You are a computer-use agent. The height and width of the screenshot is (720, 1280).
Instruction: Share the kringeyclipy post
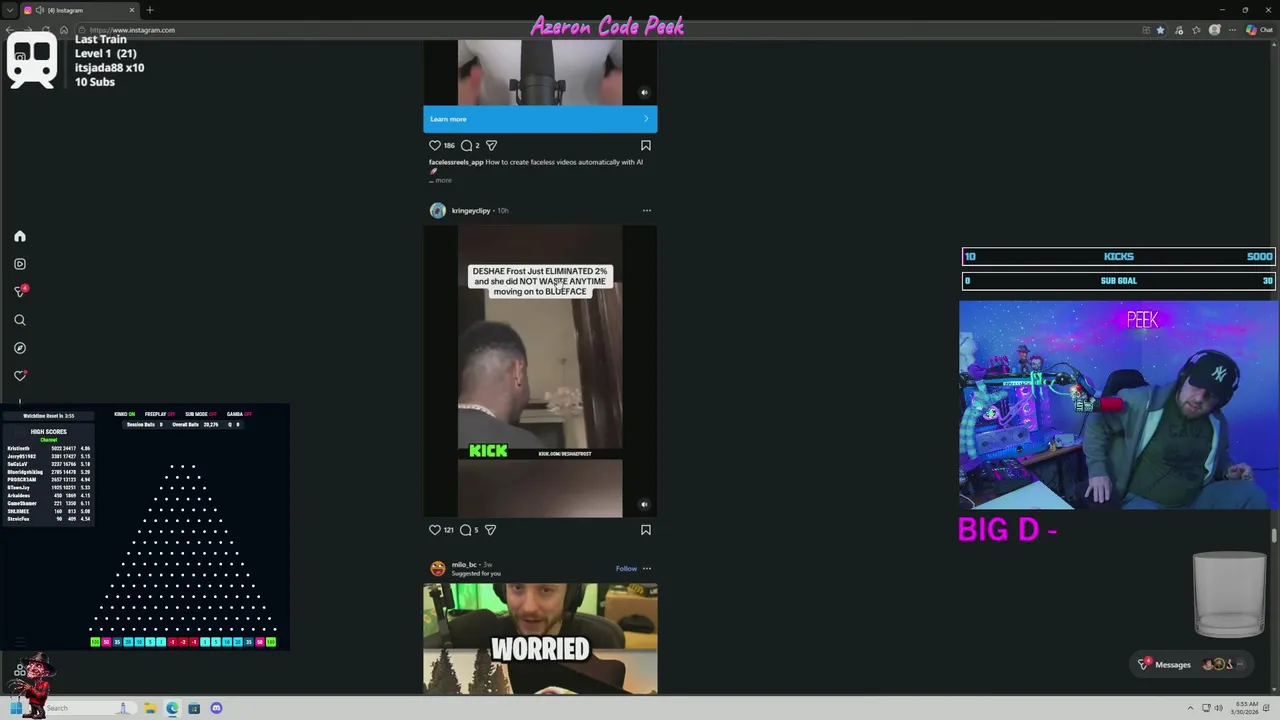(x=490, y=530)
